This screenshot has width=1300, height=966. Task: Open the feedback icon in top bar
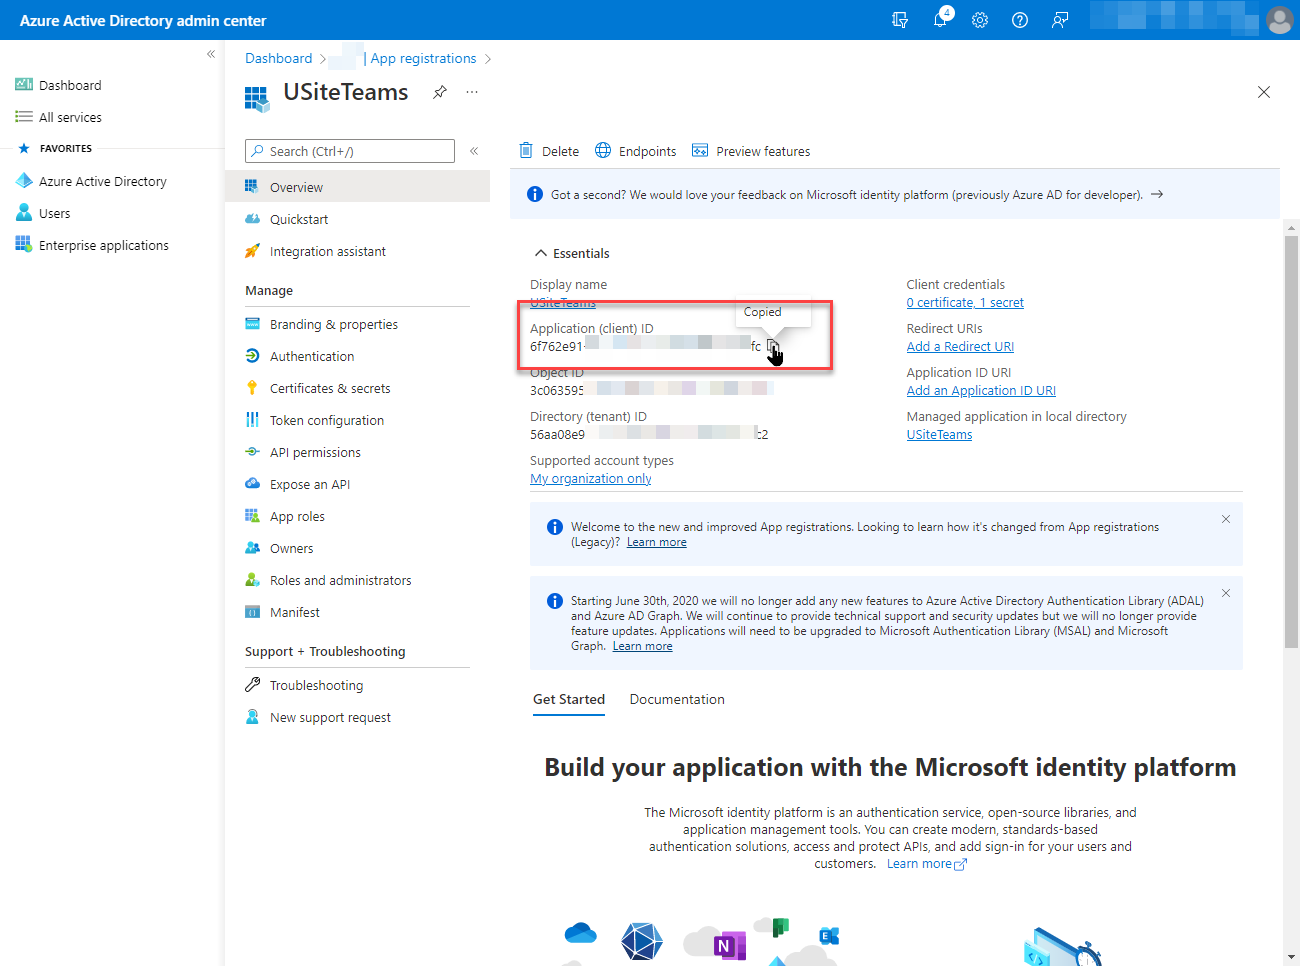tap(1060, 20)
